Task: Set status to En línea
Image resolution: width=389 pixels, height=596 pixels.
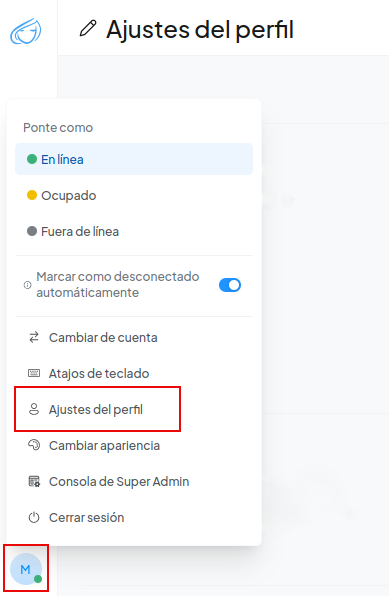Action: click(x=134, y=159)
